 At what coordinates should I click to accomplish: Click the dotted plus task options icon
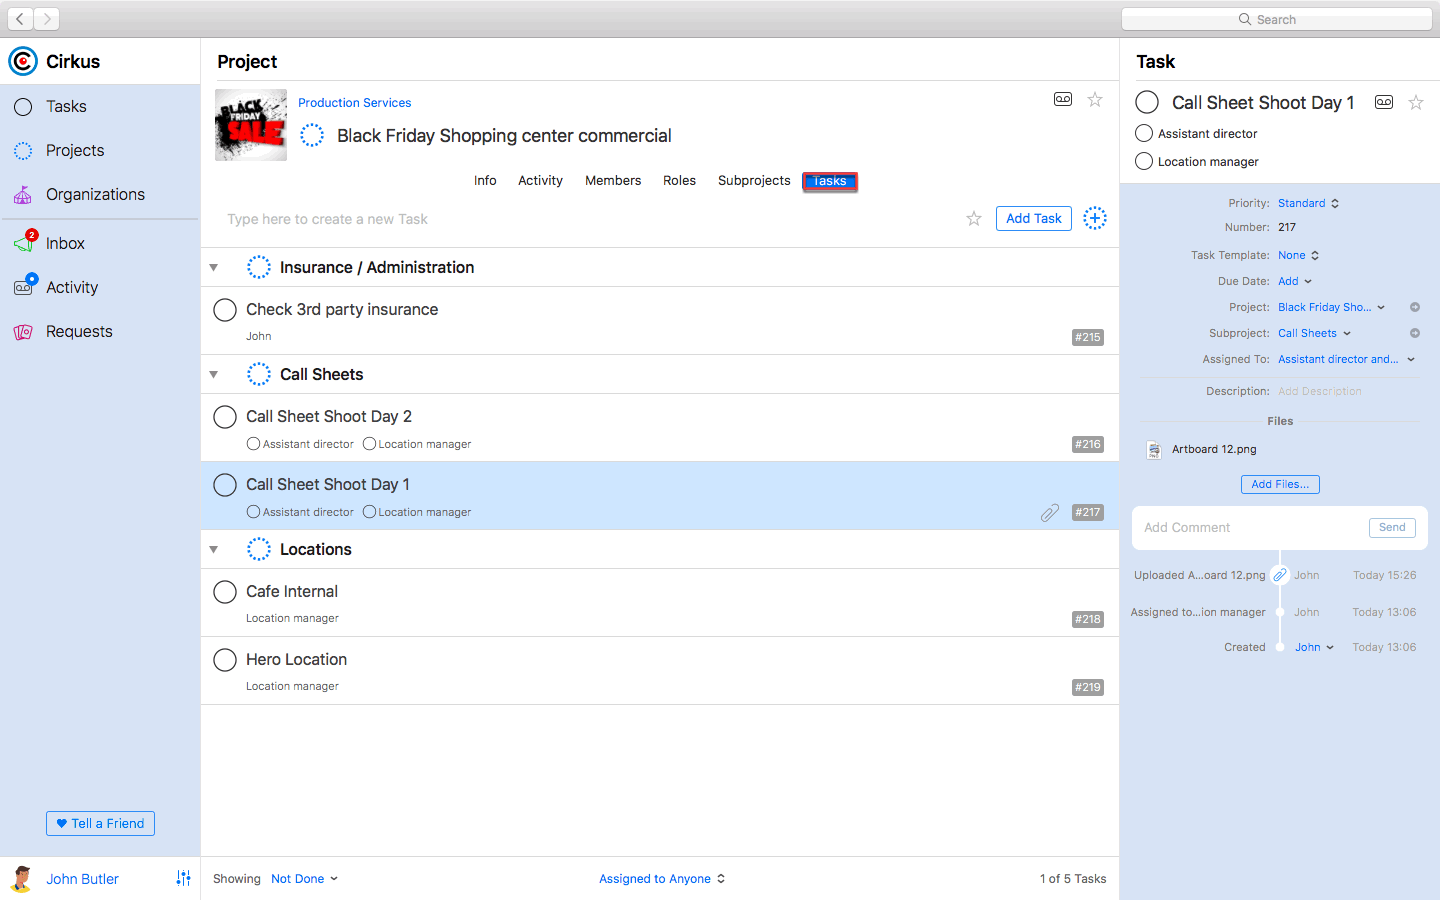pyautogui.click(x=1095, y=218)
